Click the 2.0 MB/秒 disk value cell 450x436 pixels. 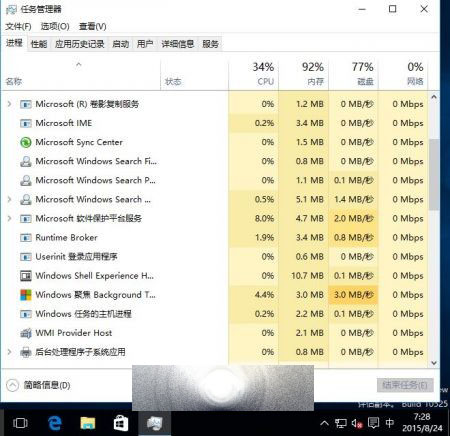point(353,219)
